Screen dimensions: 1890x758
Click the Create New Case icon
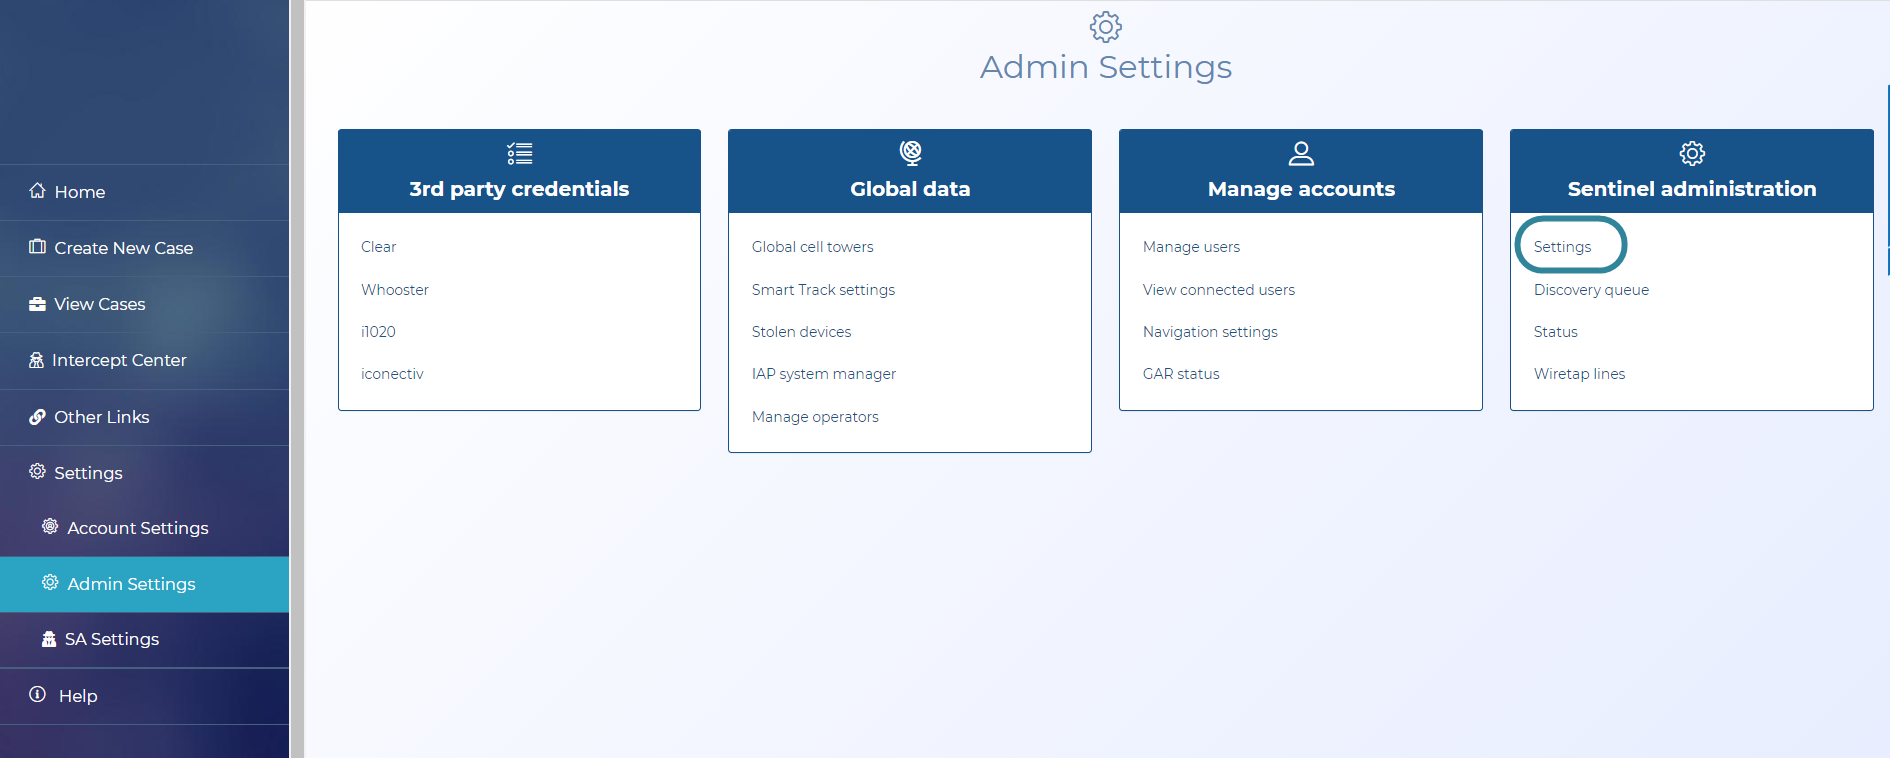pos(37,247)
